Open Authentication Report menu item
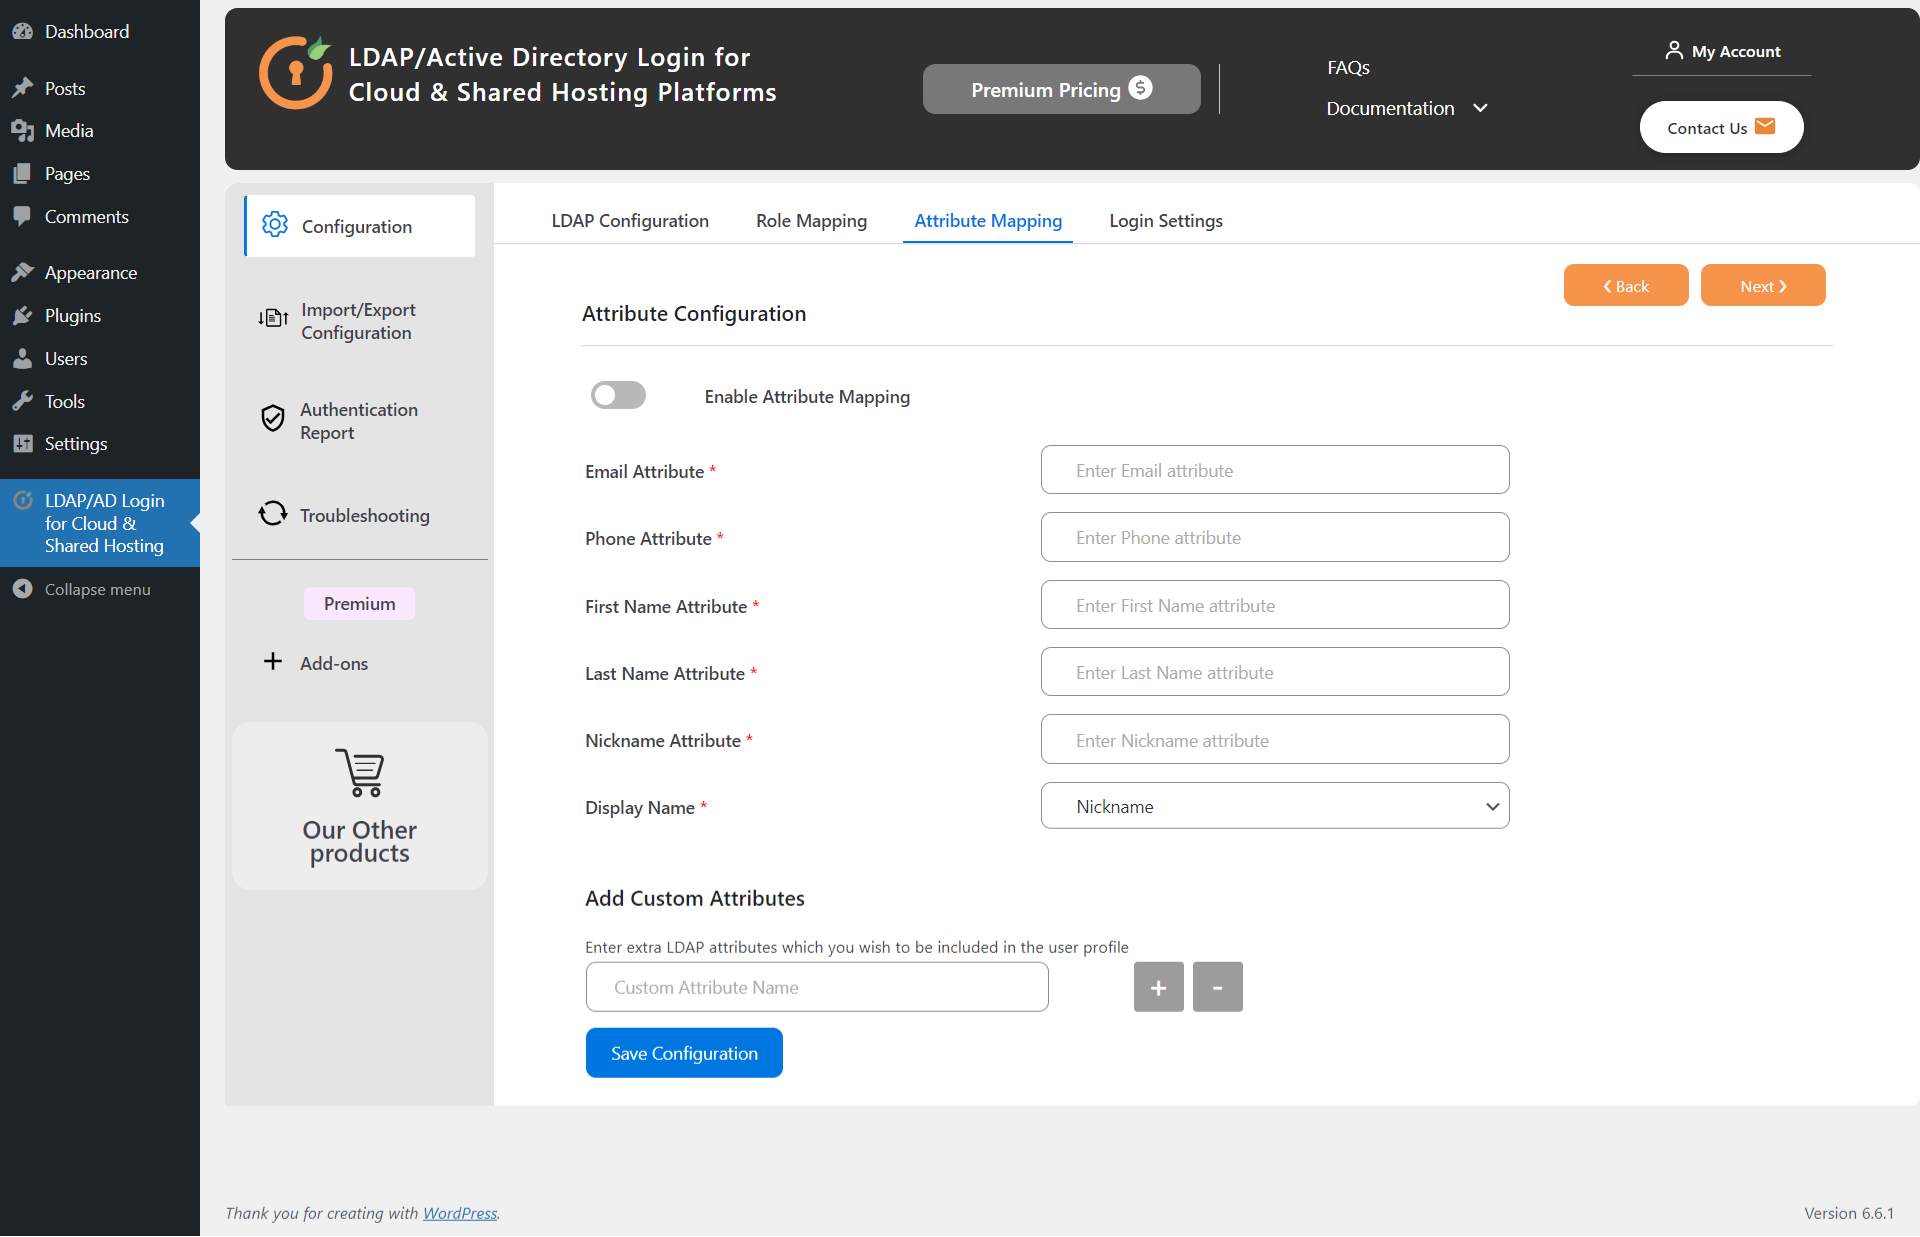 click(x=360, y=421)
